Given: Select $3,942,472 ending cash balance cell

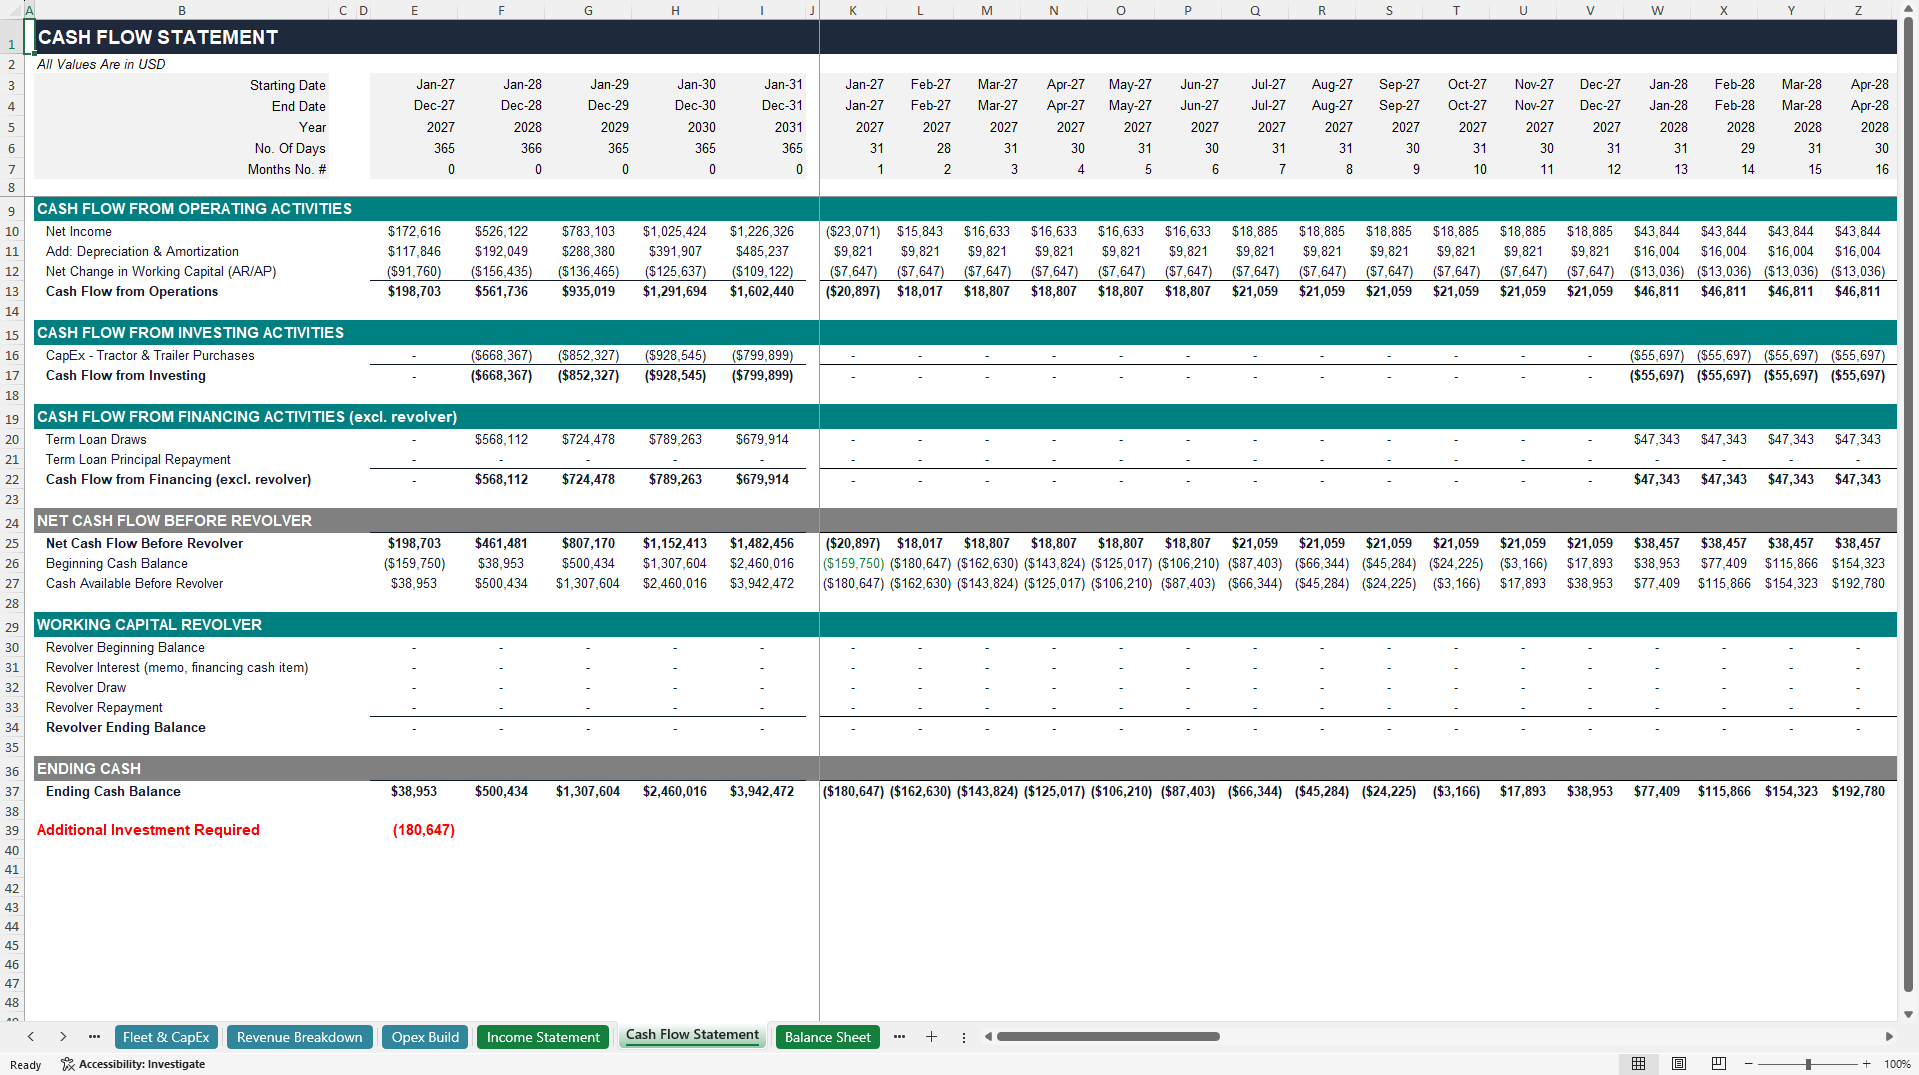Looking at the screenshot, I should (x=761, y=792).
